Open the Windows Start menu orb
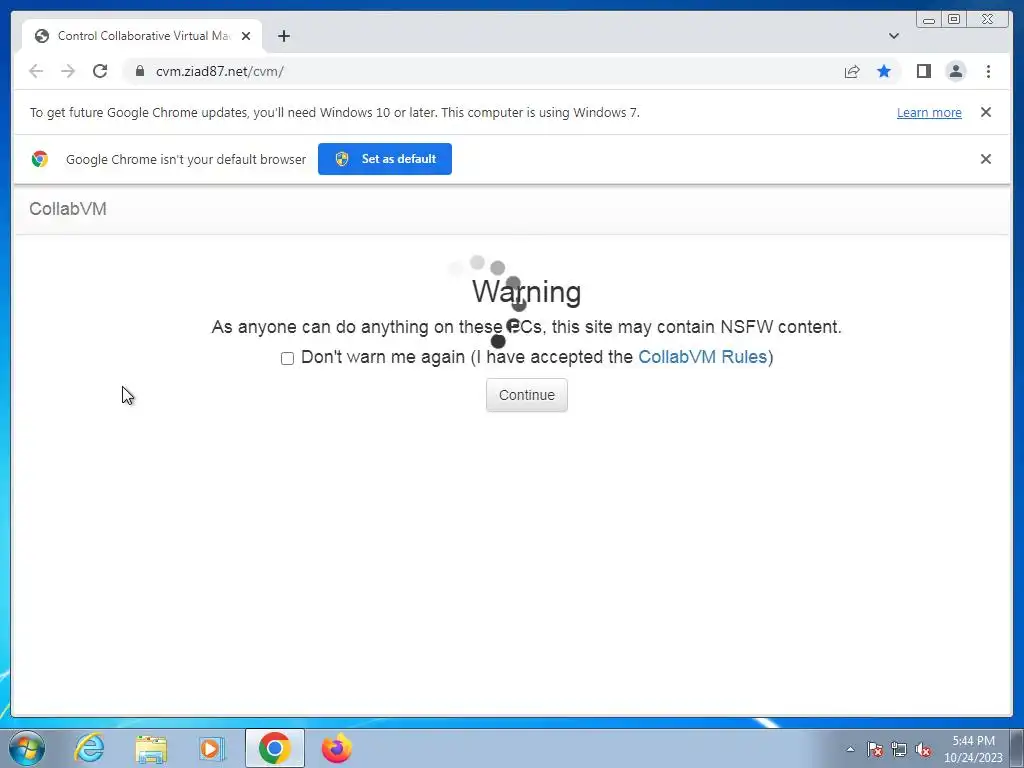The image size is (1024, 768). coord(27,748)
